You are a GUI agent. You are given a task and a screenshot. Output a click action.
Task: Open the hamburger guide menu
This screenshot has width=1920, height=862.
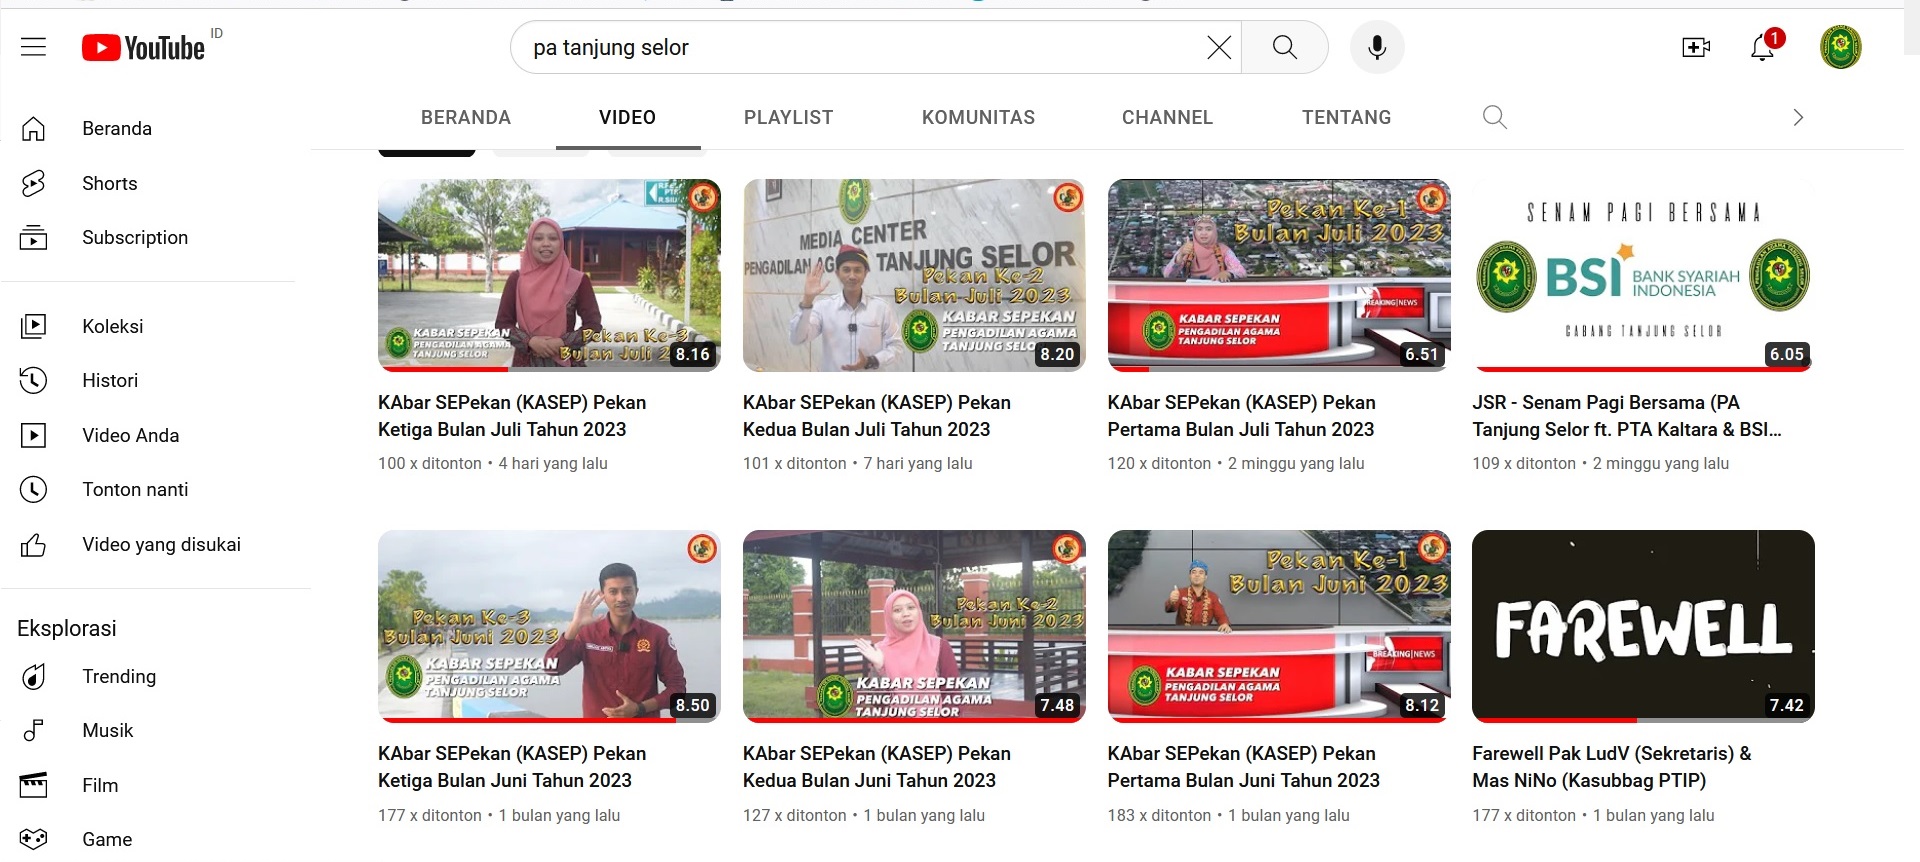(x=33, y=47)
